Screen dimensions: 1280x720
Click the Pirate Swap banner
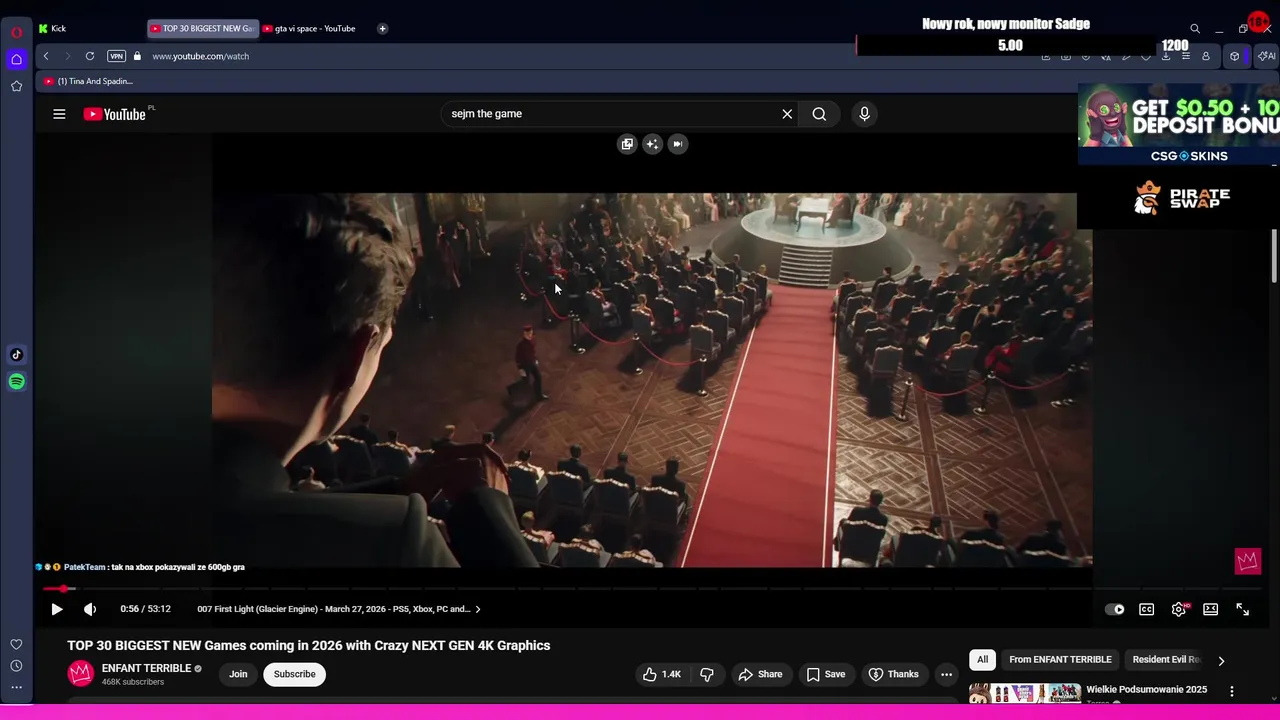coord(1180,198)
